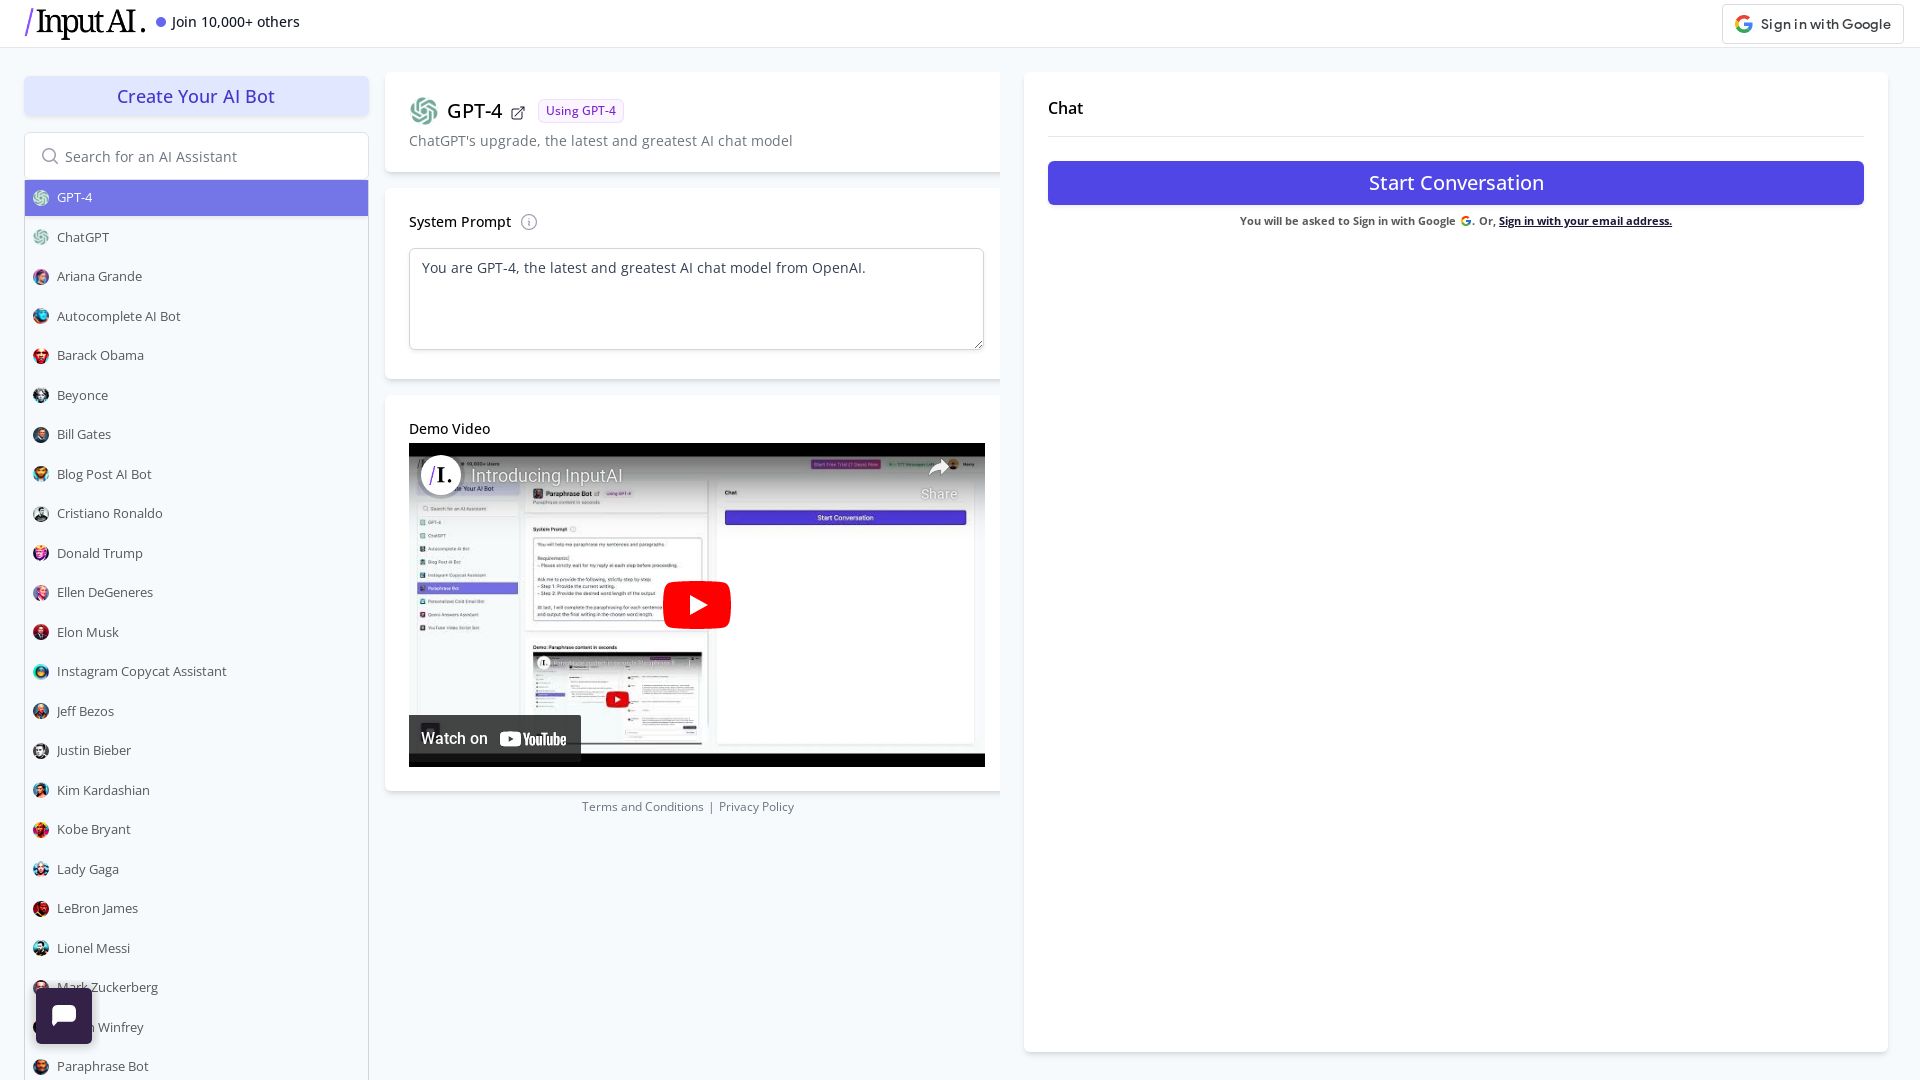Click the System Prompt info icon
Image resolution: width=1920 pixels, height=1080 pixels.
coord(529,222)
